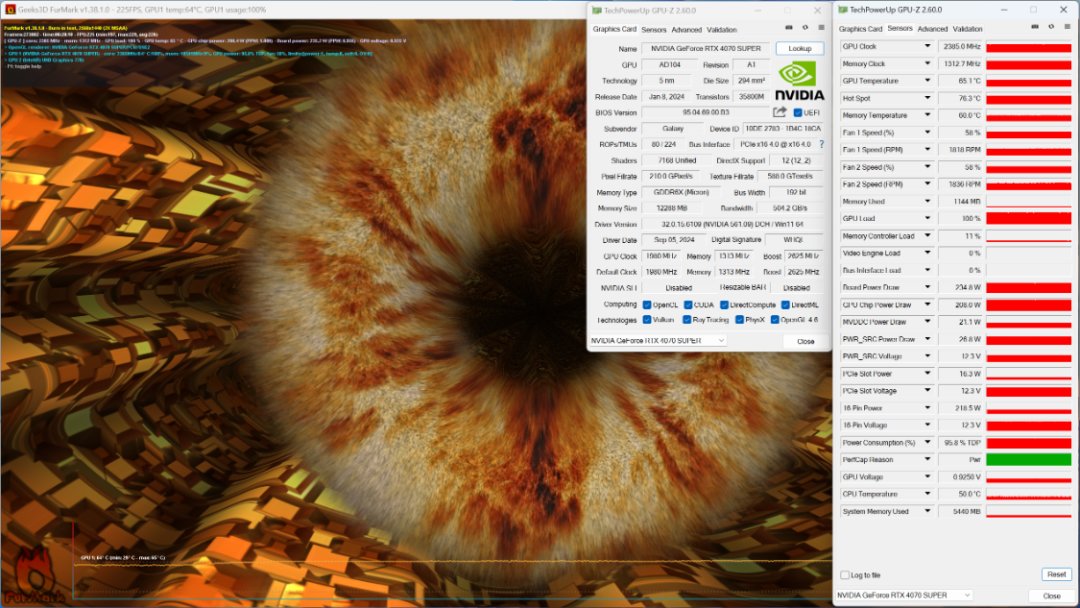Open the System Memory Used sensor dropdown
The image size is (1080, 608).
point(927,511)
